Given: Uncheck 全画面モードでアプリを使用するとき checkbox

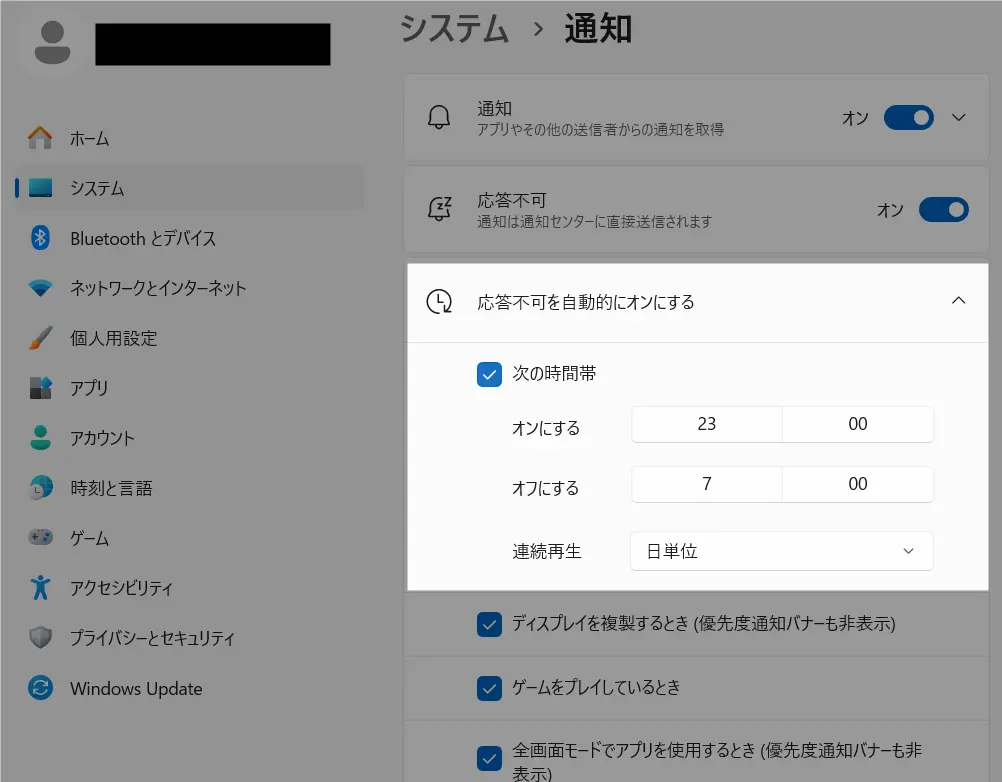Looking at the screenshot, I should 489,758.
